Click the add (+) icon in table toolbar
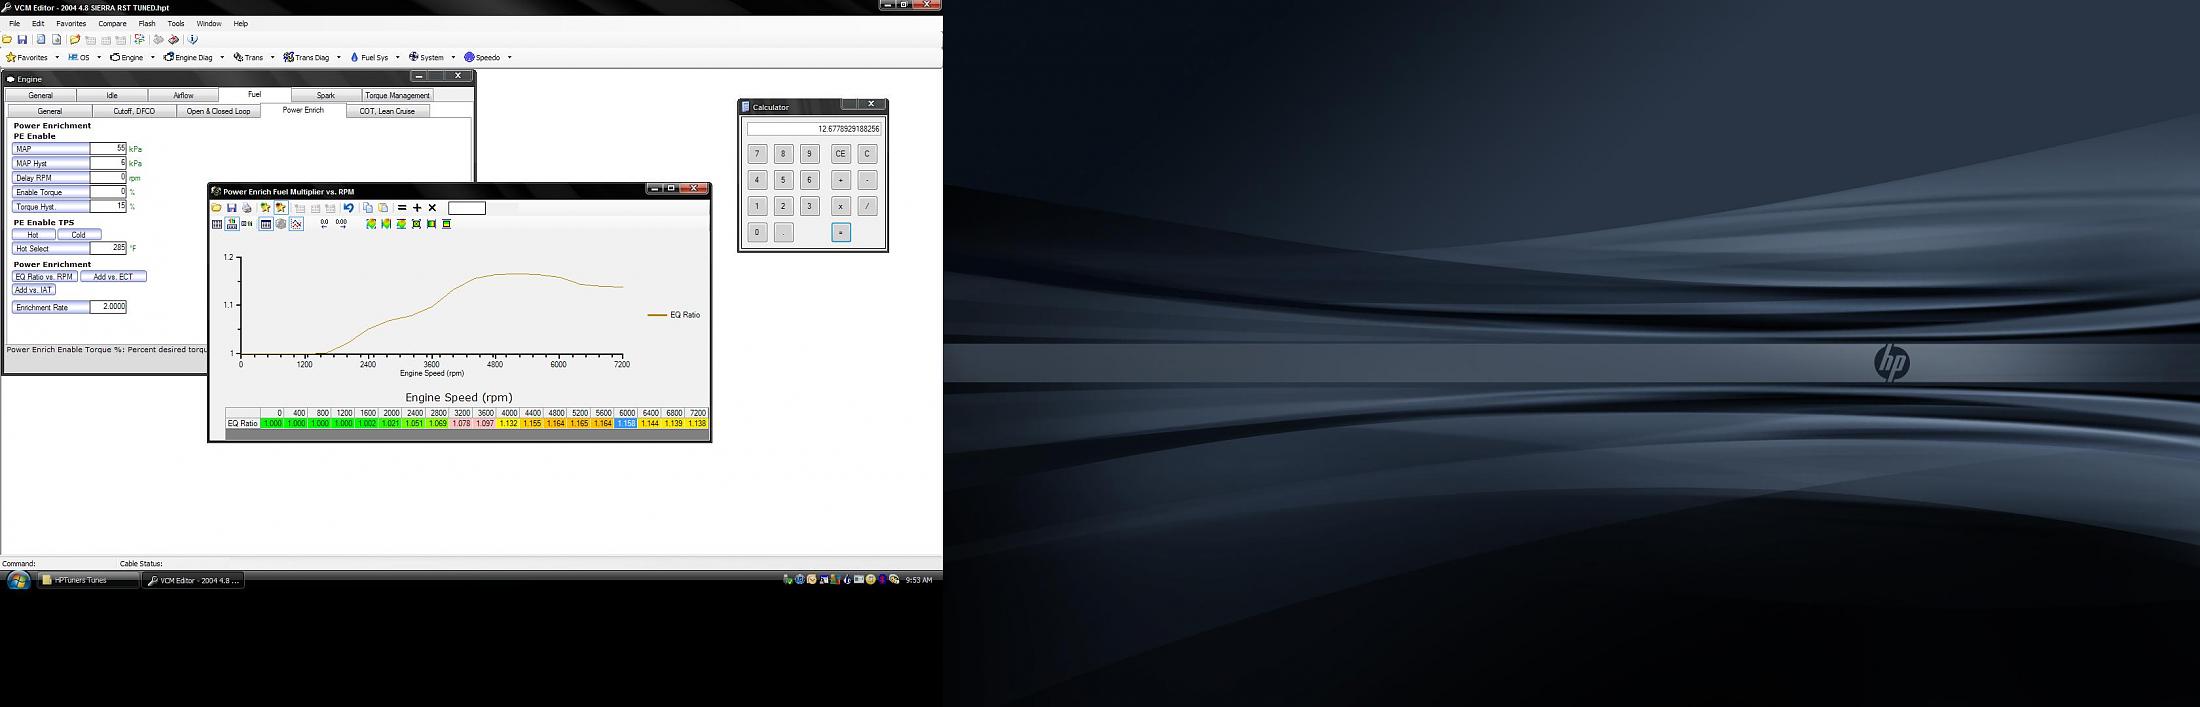Image resolution: width=2200 pixels, height=707 pixels. click(417, 208)
